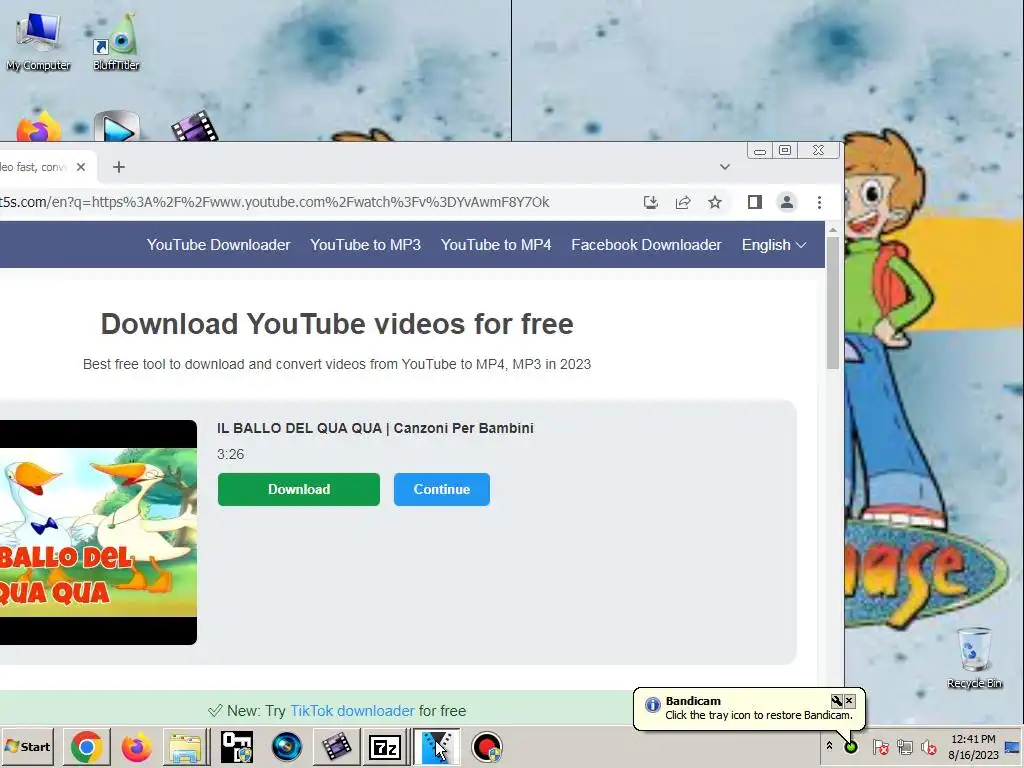This screenshot has width=1024, height=768.
Task: Click the scrollbar up arrow
Action: 833,230
